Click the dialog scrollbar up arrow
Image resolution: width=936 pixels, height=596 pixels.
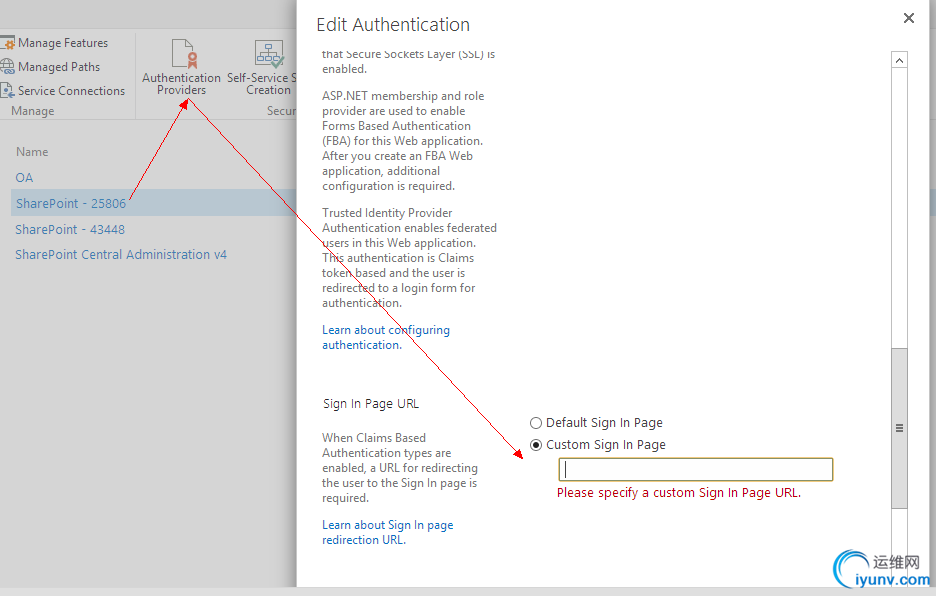click(x=899, y=60)
